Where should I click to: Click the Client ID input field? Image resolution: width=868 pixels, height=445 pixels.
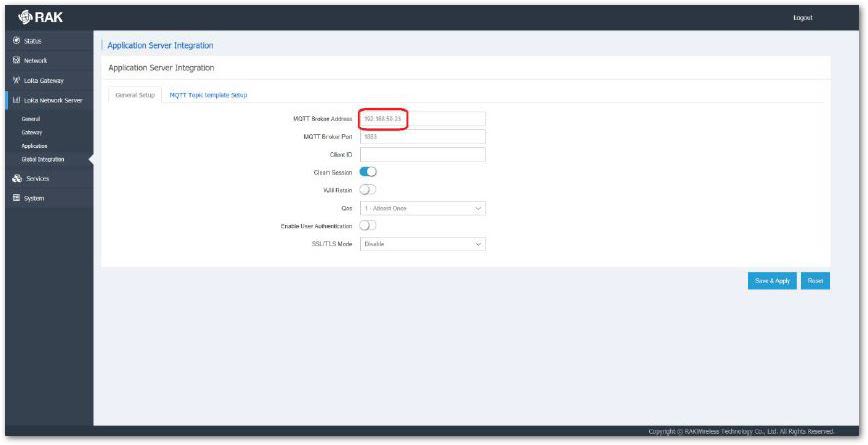pos(422,154)
